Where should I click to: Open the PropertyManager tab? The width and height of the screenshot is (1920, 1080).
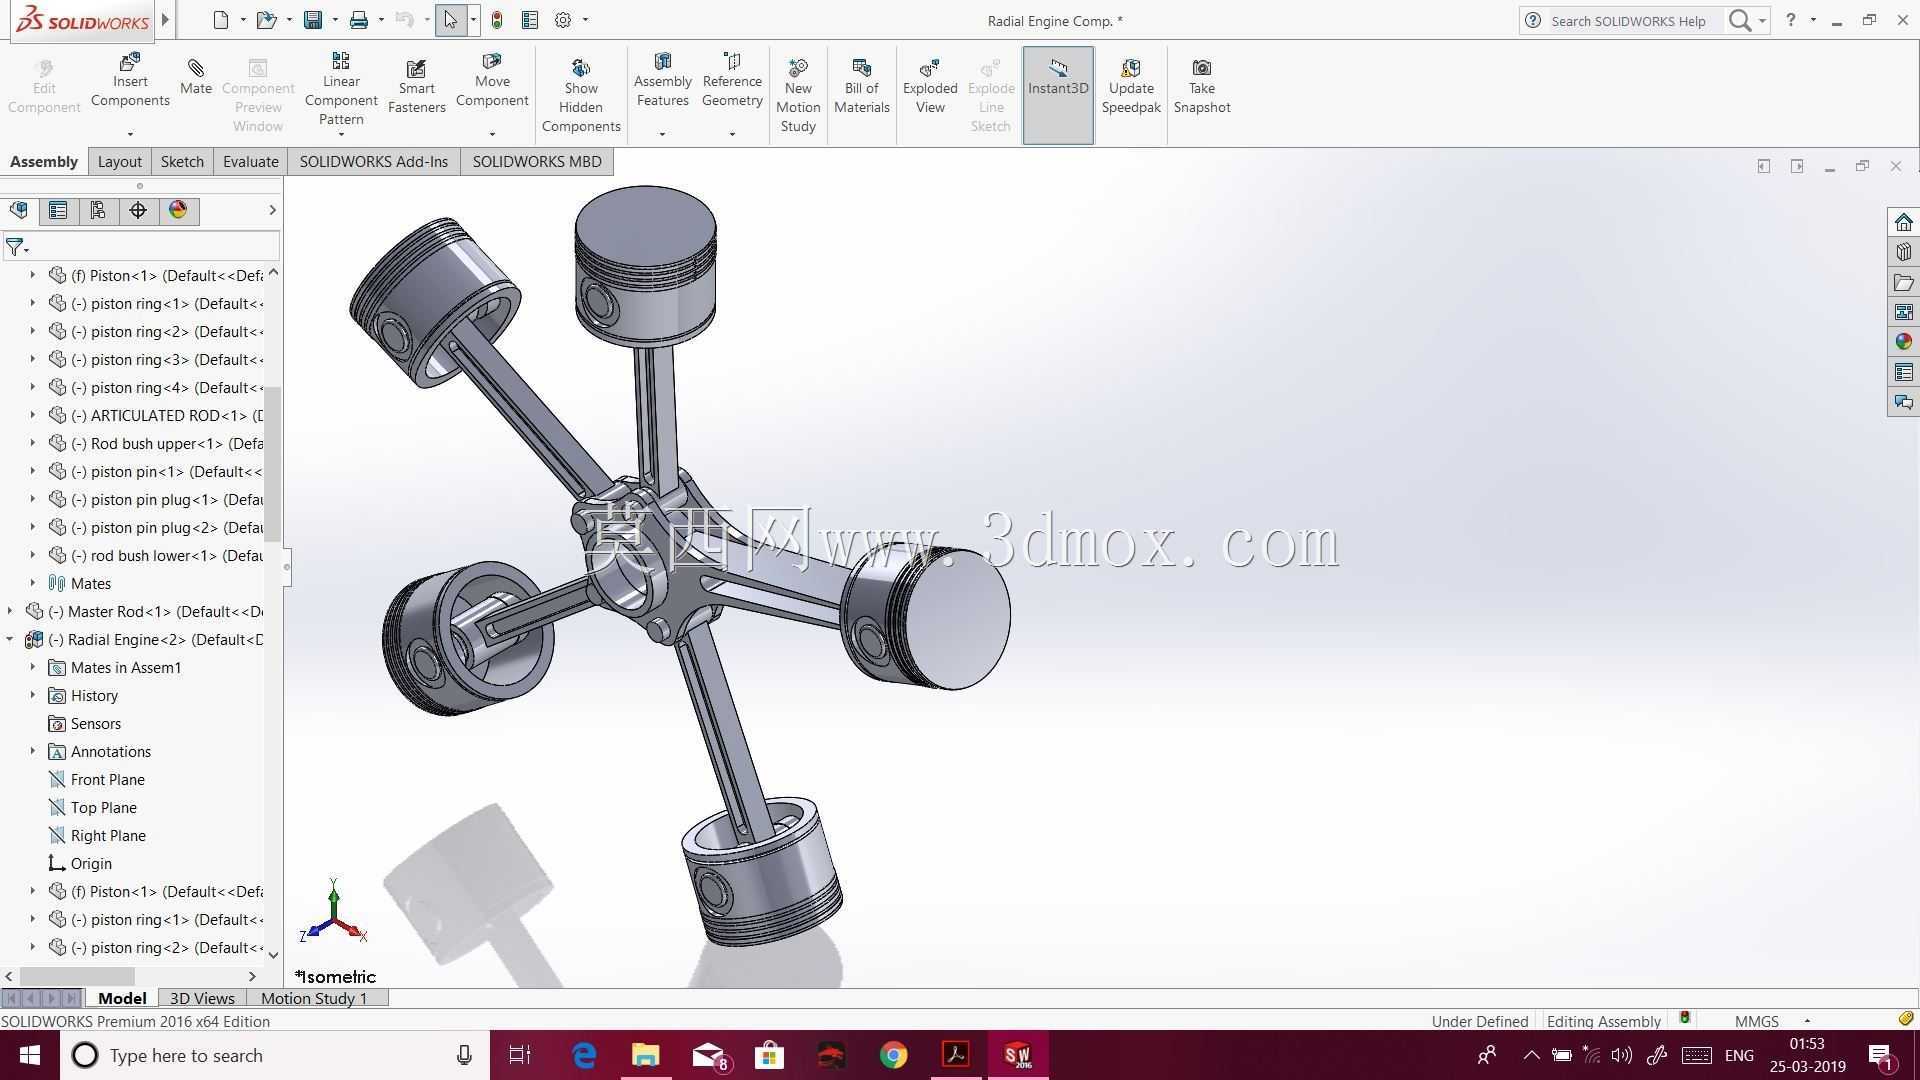coord(58,210)
